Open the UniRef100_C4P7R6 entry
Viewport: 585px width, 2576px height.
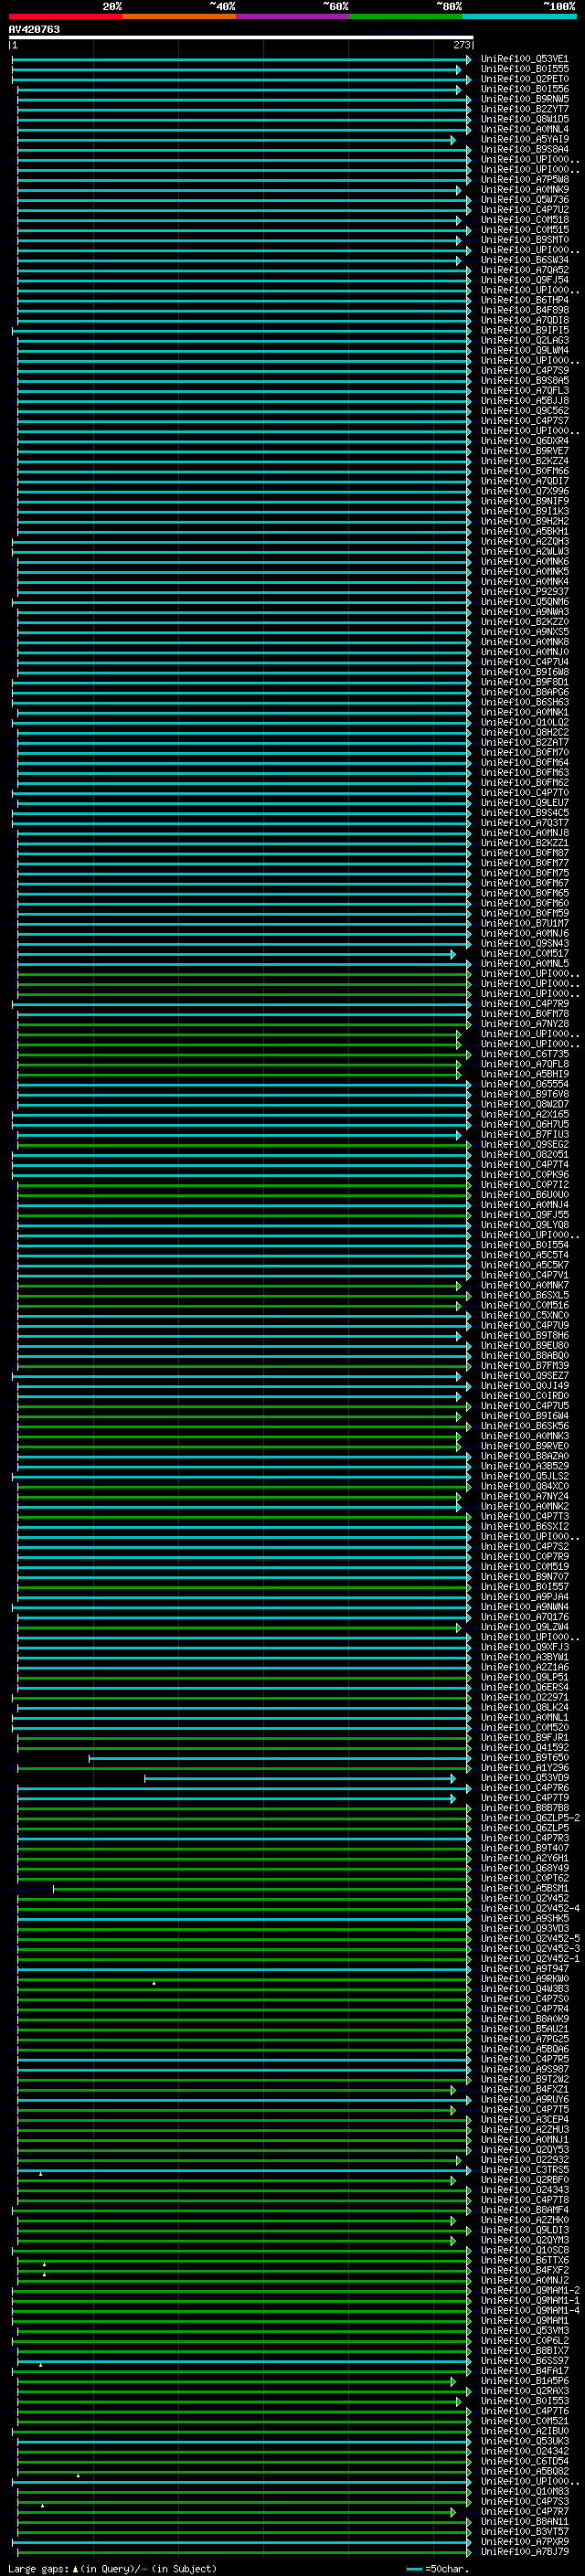click(524, 1787)
